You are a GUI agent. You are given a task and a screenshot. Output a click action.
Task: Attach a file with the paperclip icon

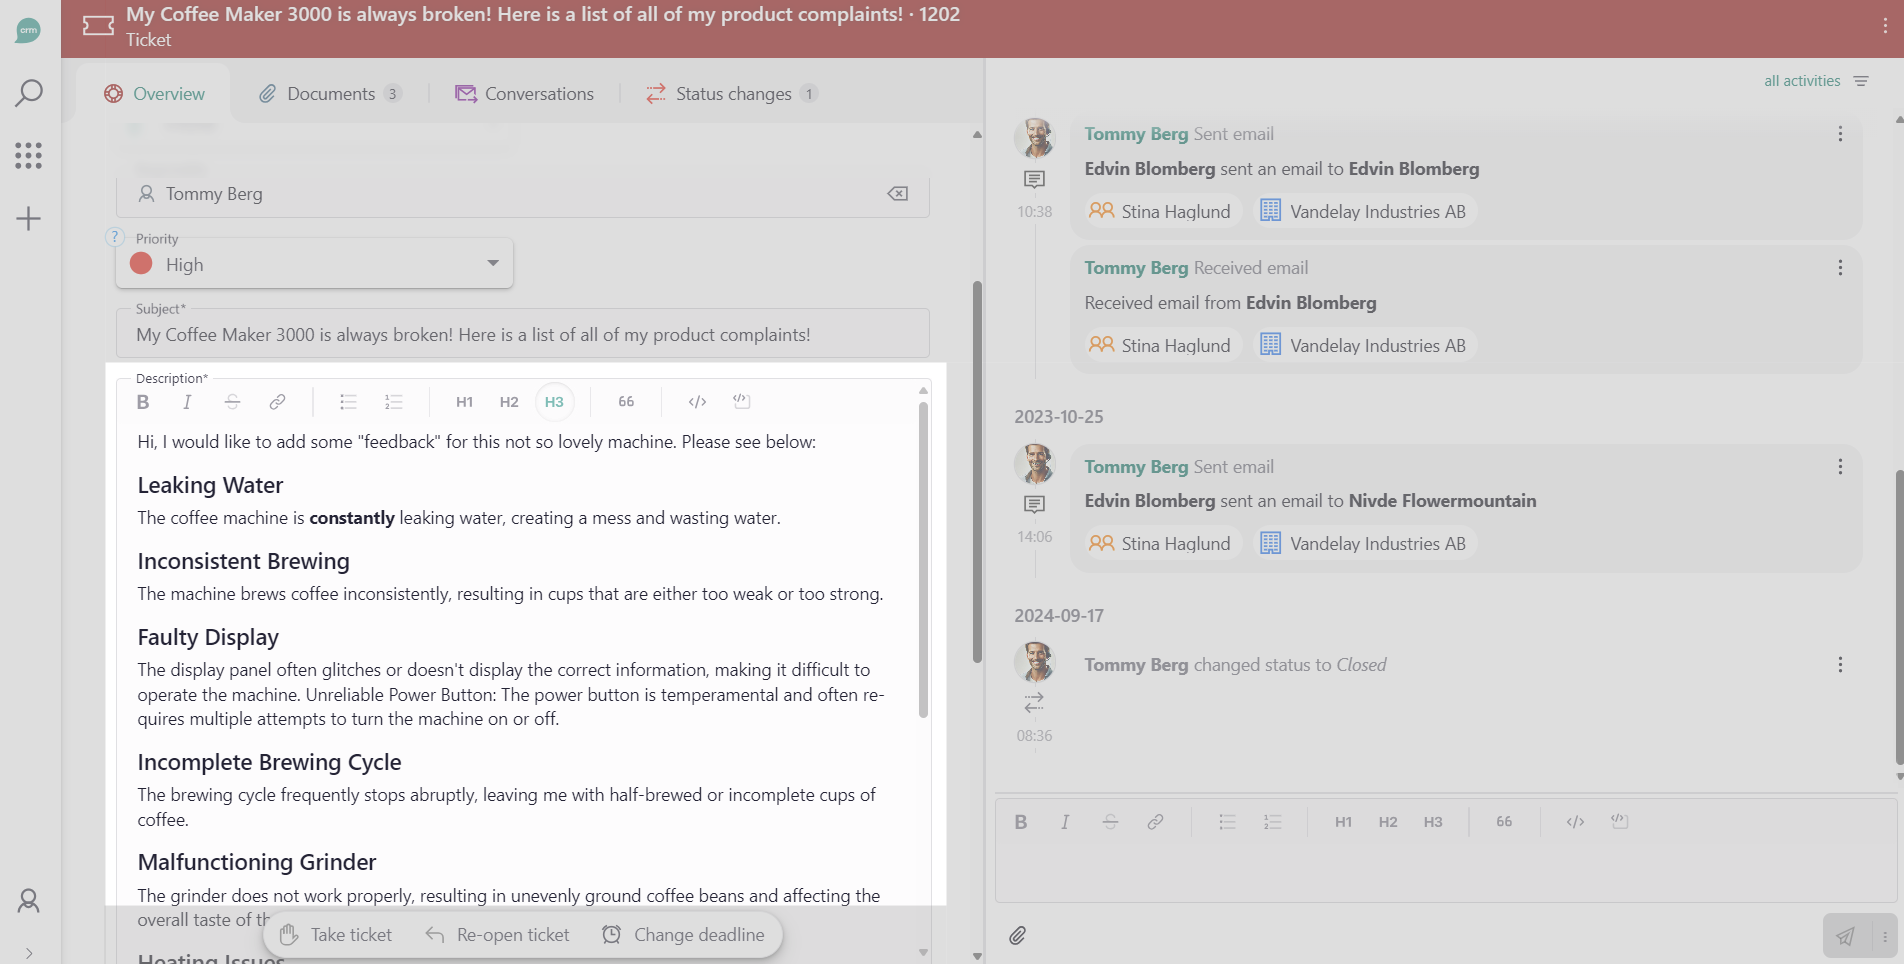click(x=1017, y=936)
